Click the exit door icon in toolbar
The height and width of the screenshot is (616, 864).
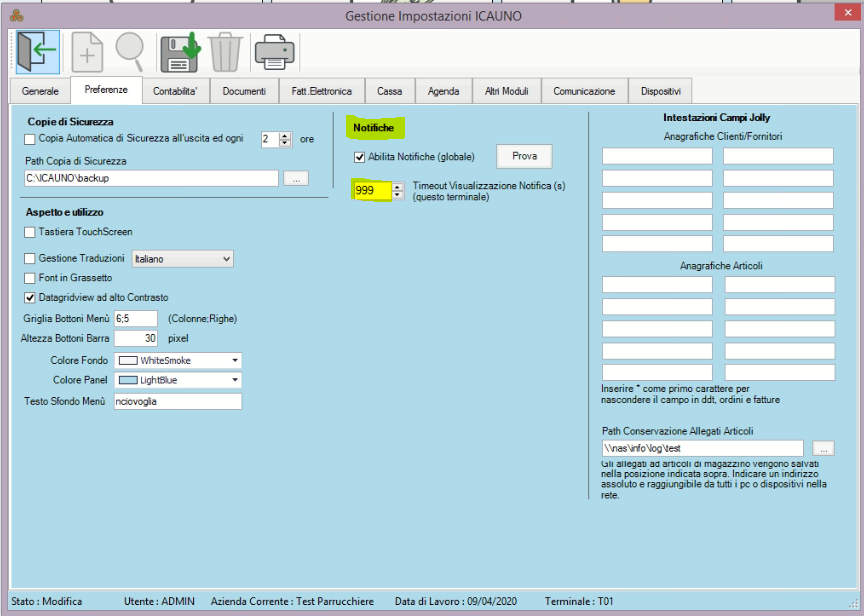[37, 51]
